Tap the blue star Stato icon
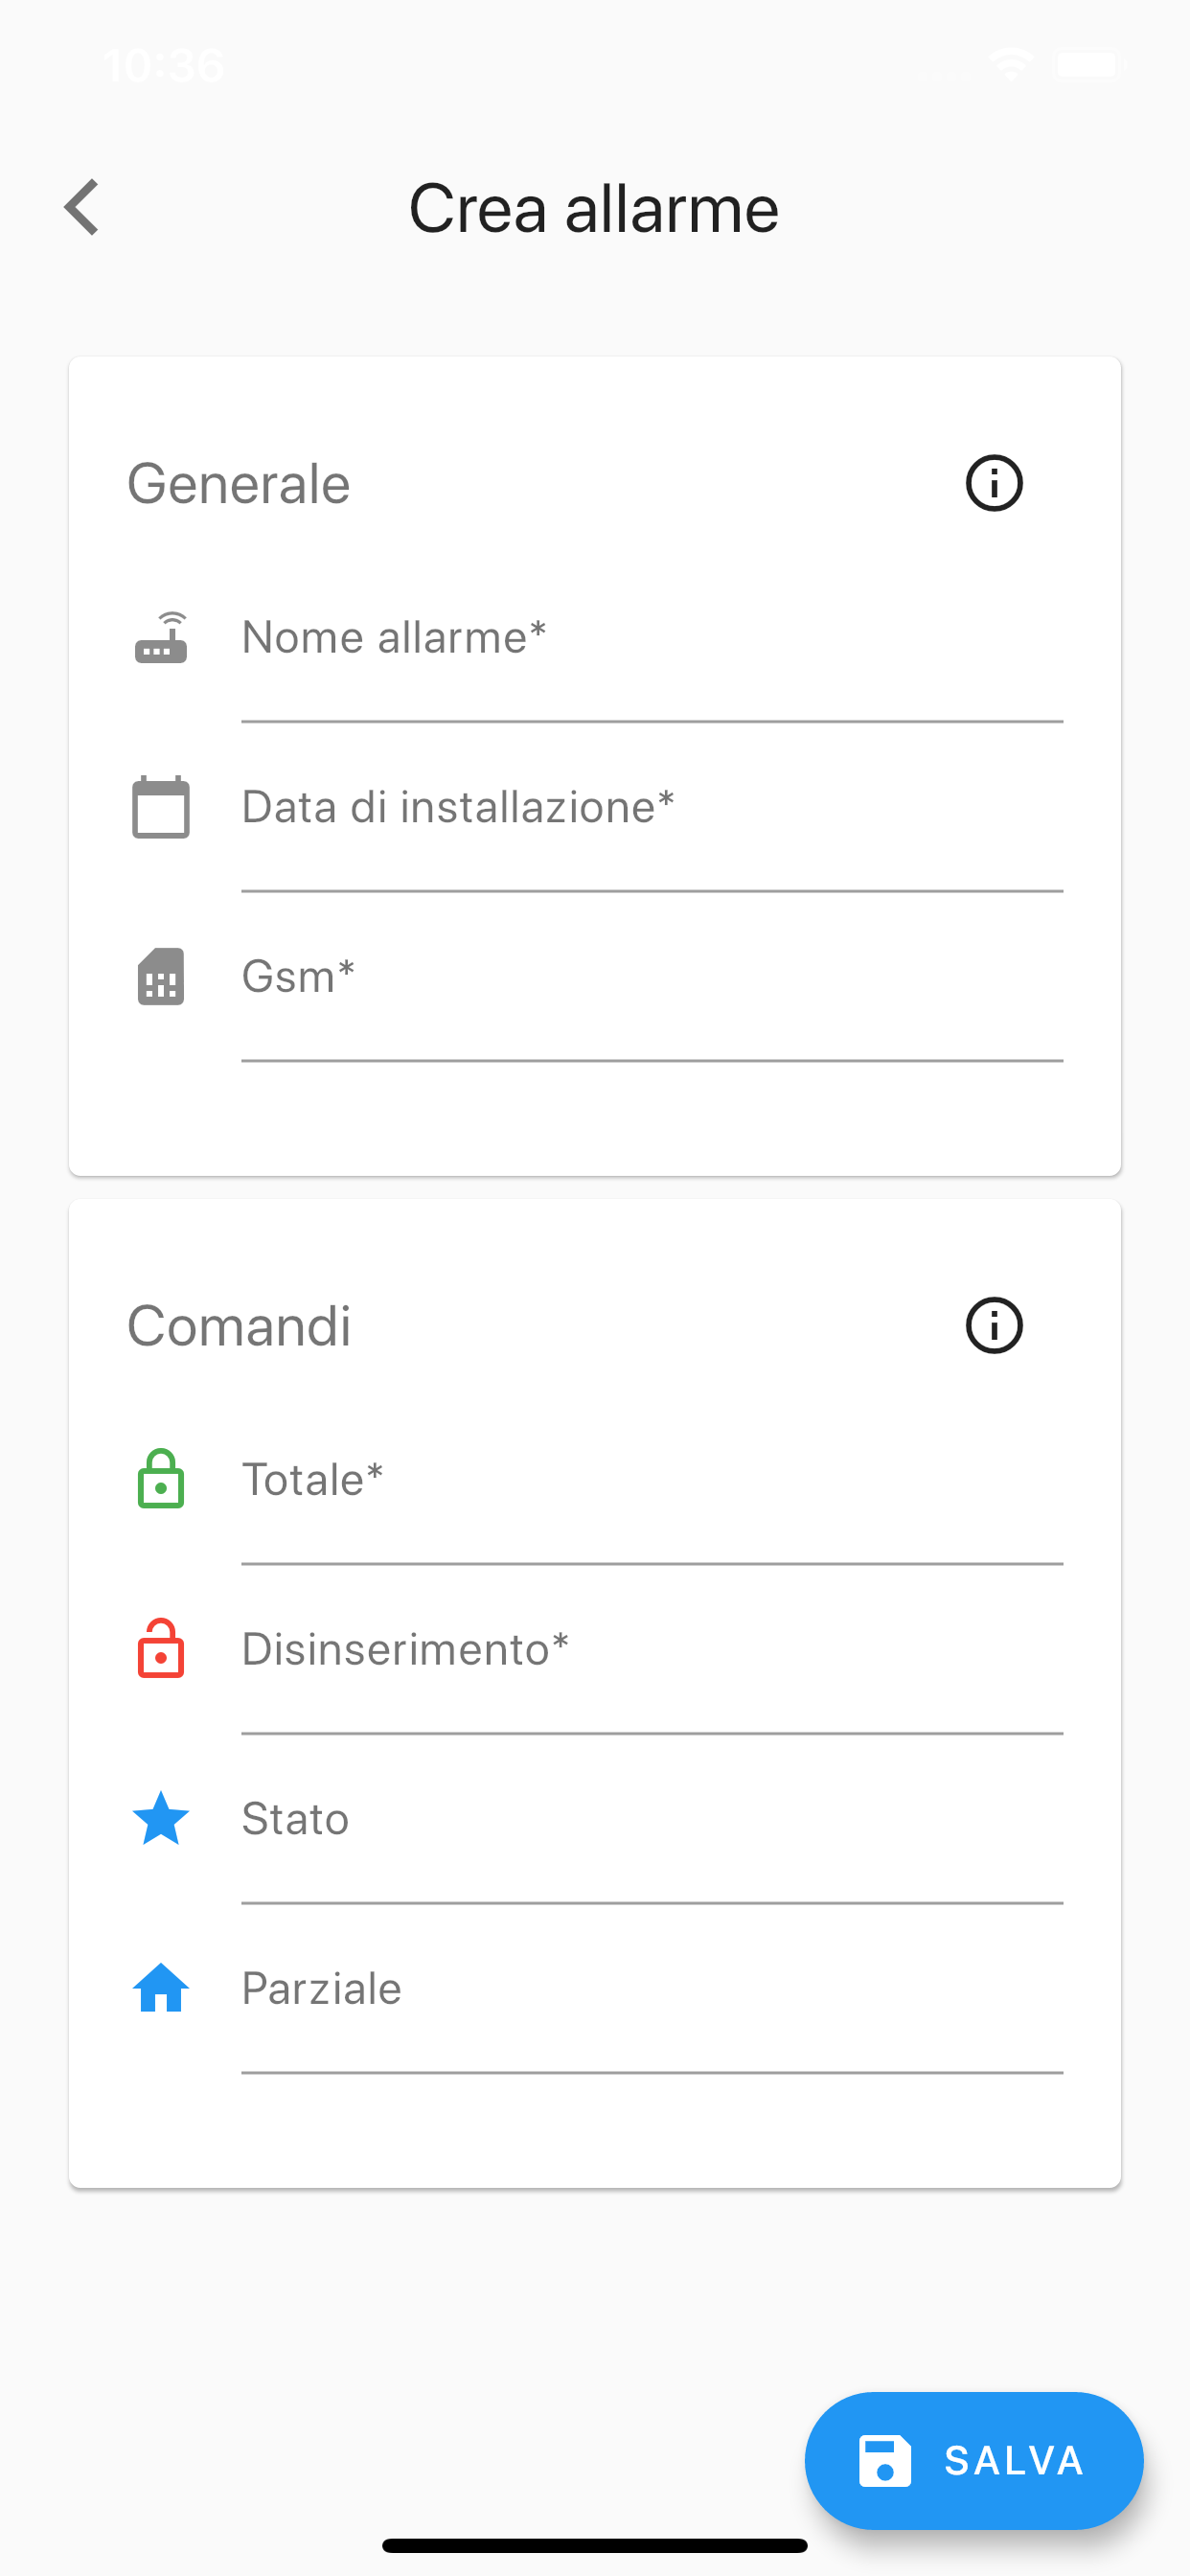Screen dimensions: 1190x2576 point(161,1818)
